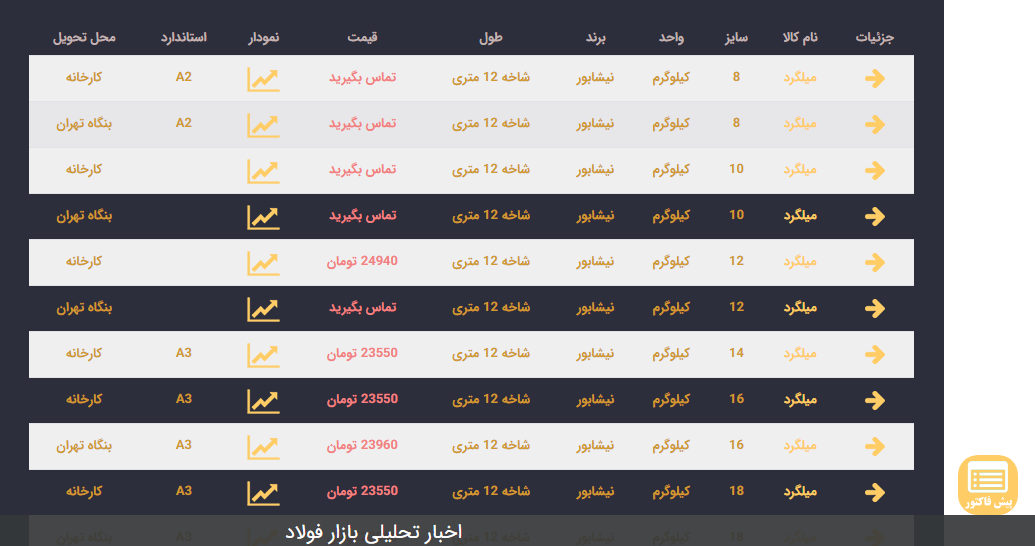1035x546 pixels.
Task: Click details arrow for size 18 rebar row
Action: 874,492
